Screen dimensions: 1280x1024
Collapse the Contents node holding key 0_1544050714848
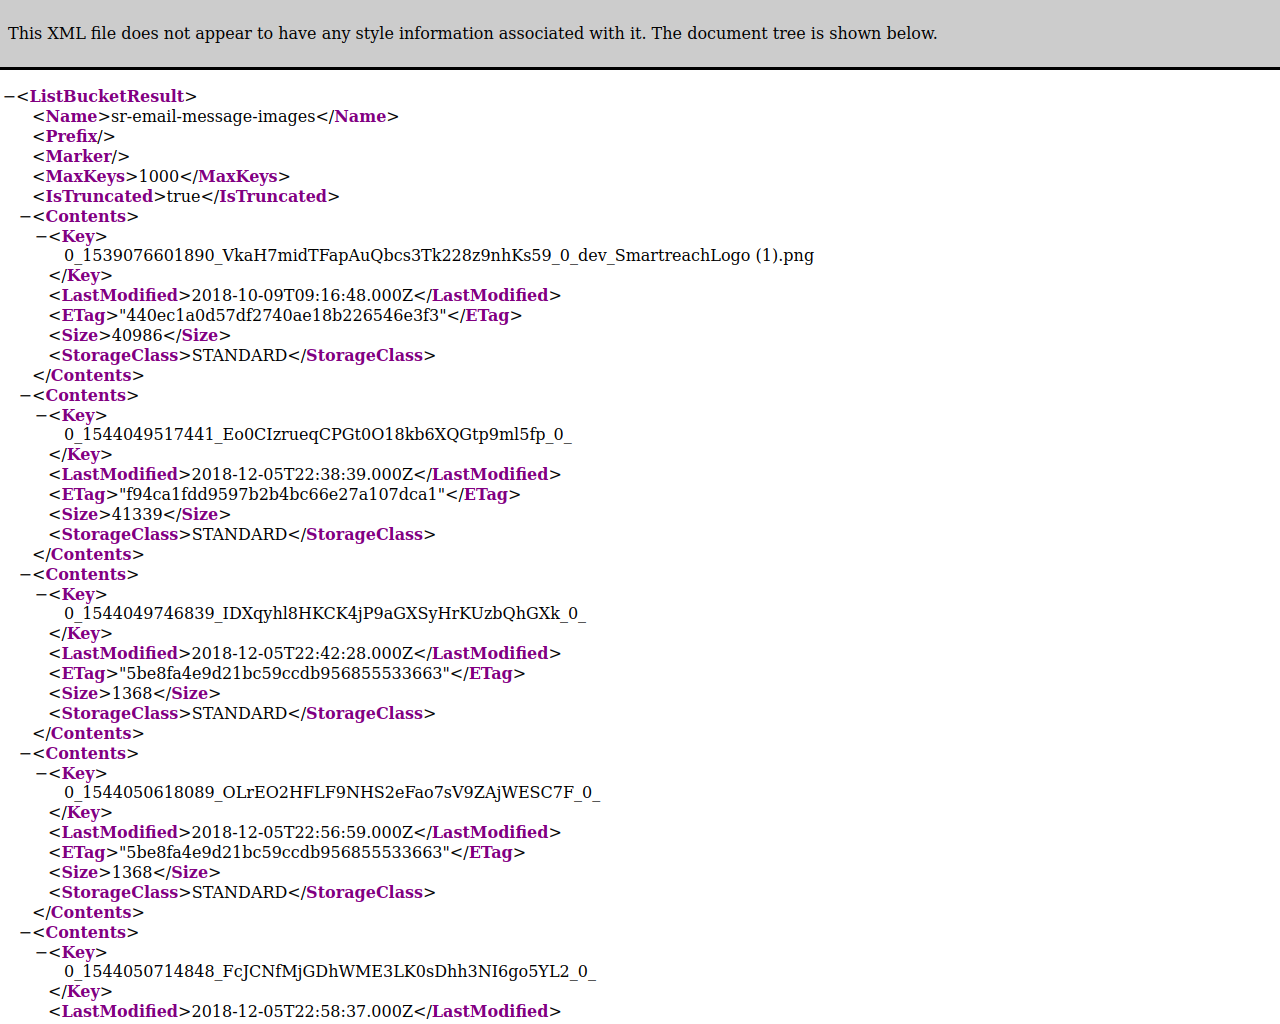click(x=25, y=933)
